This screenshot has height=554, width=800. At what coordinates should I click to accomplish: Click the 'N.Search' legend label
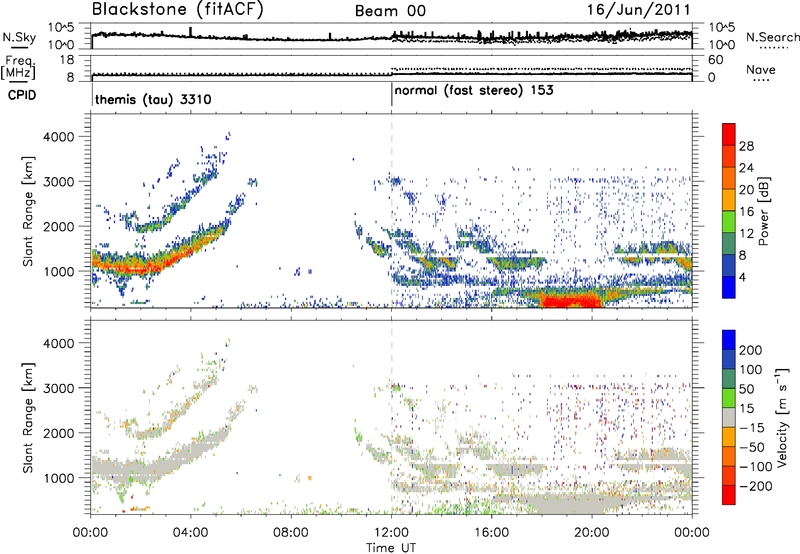point(772,37)
